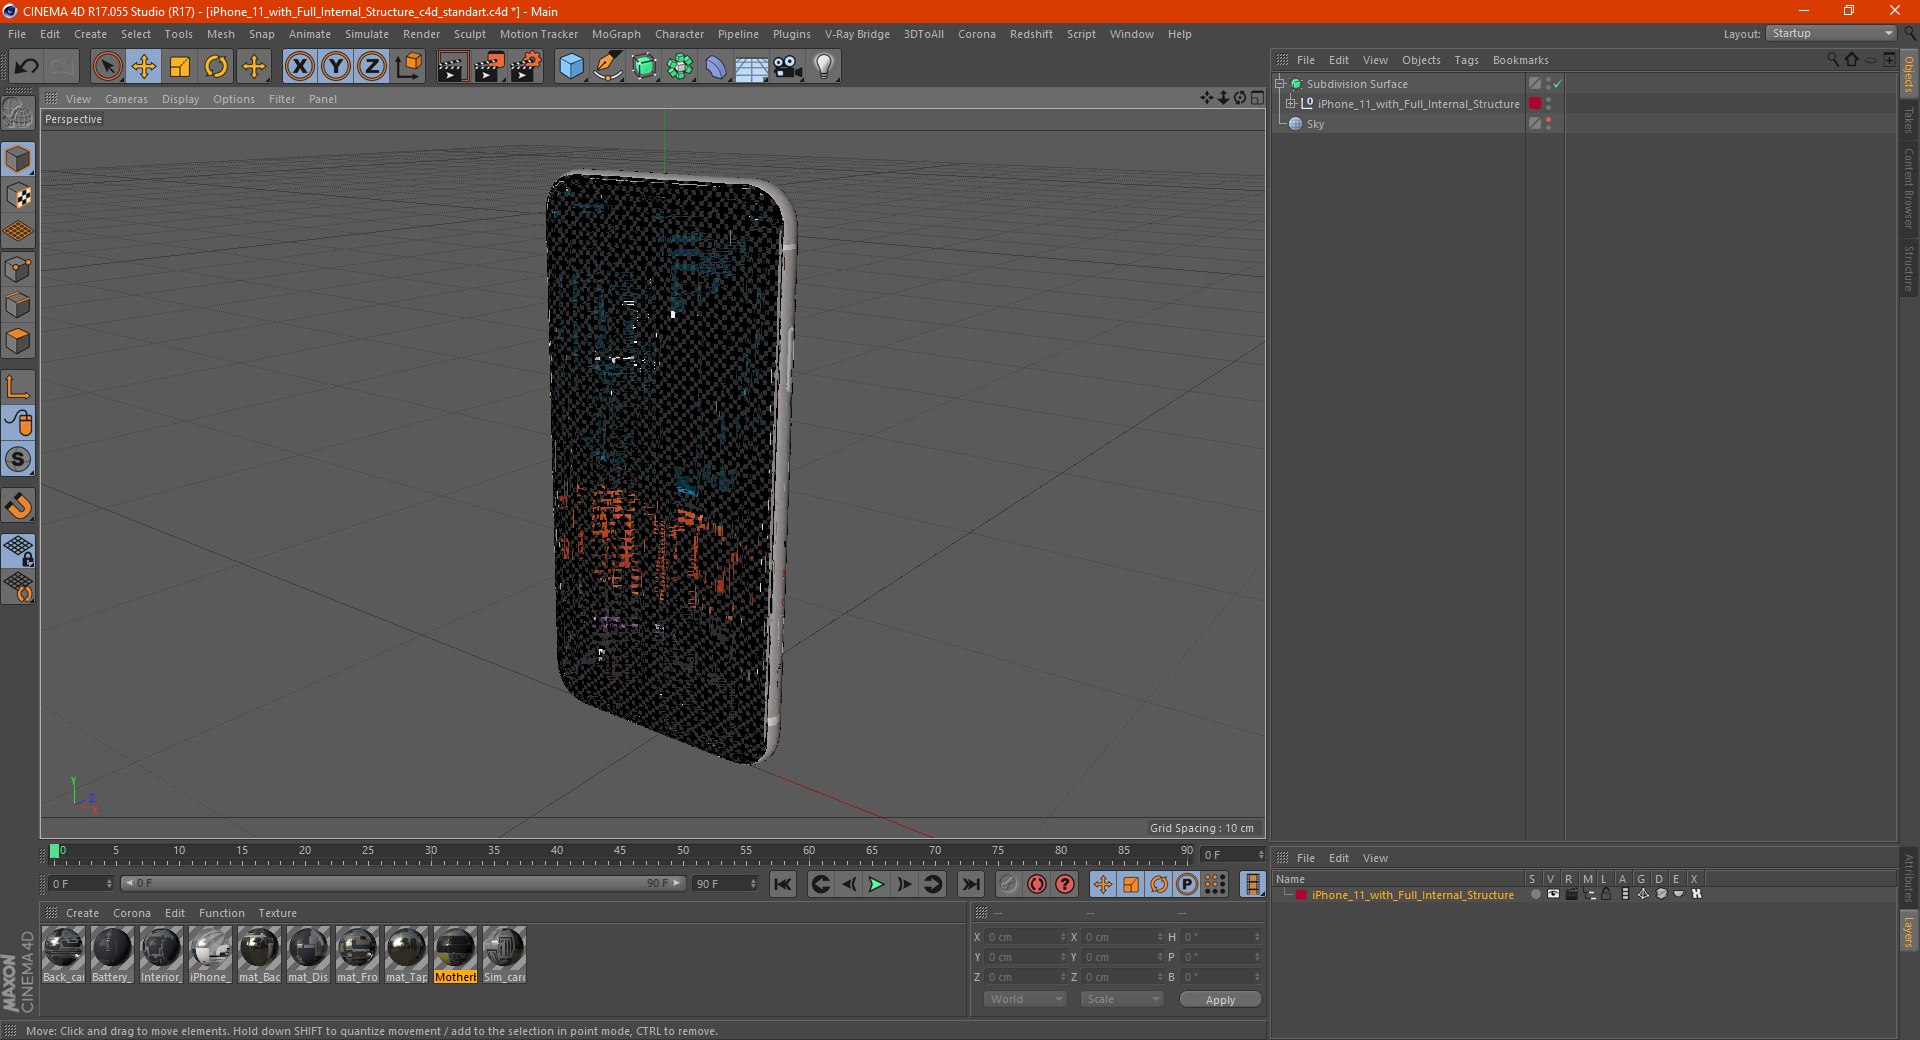Open the Layers side tab

[x=1908, y=931]
